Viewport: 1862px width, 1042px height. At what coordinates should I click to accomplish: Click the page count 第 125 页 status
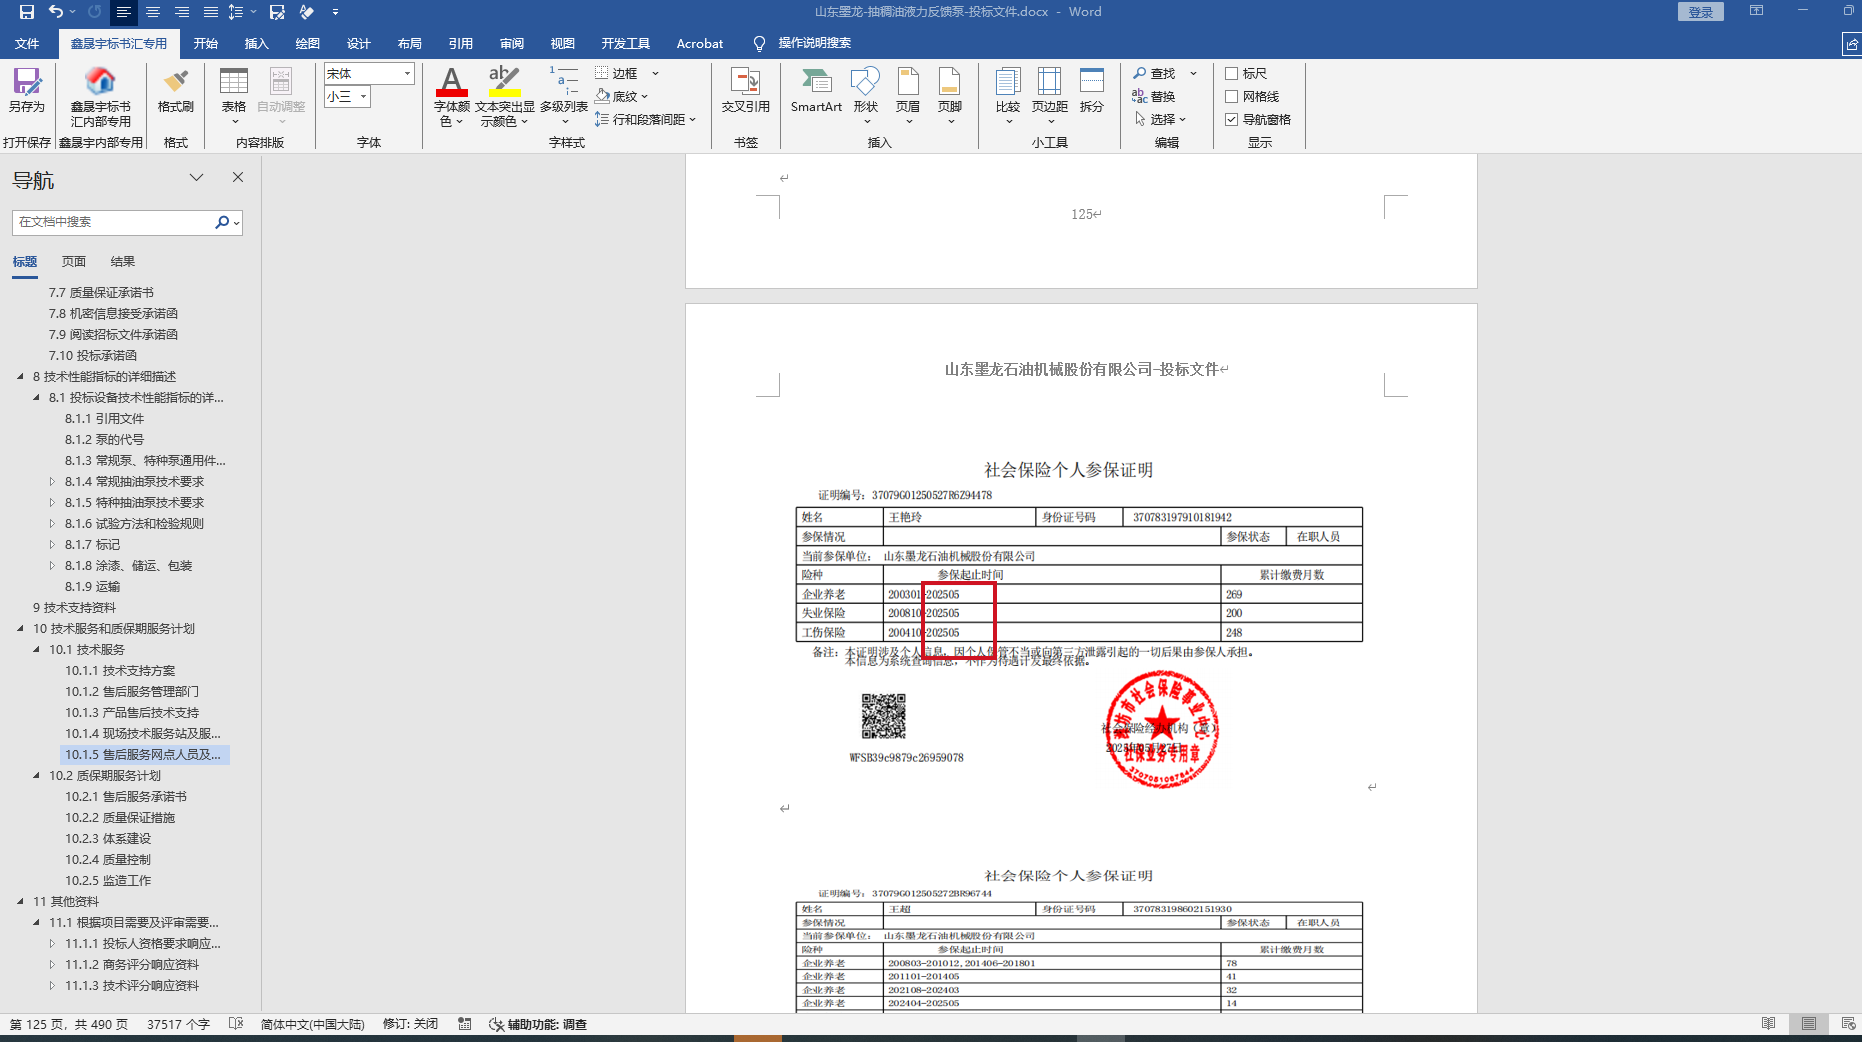pos(68,1024)
